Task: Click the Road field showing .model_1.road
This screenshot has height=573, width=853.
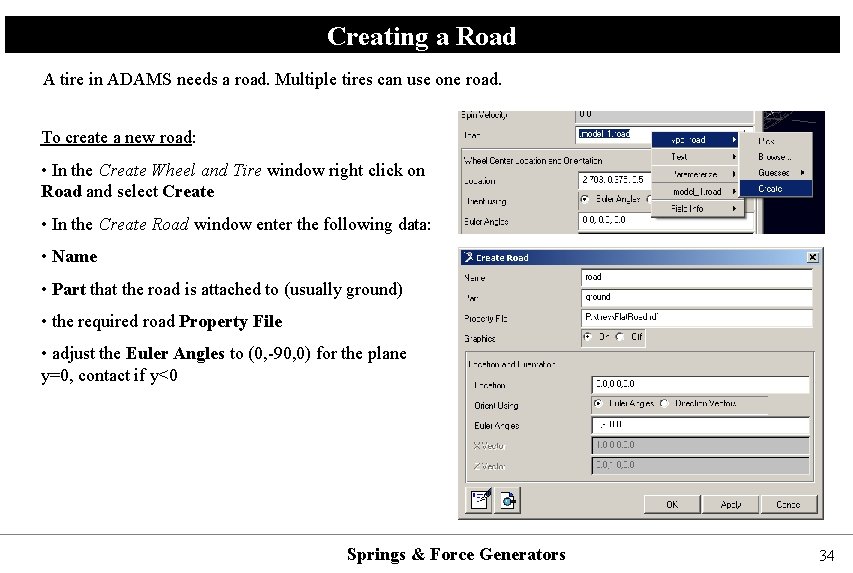Action: pyautogui.click(x=614, y=134)
